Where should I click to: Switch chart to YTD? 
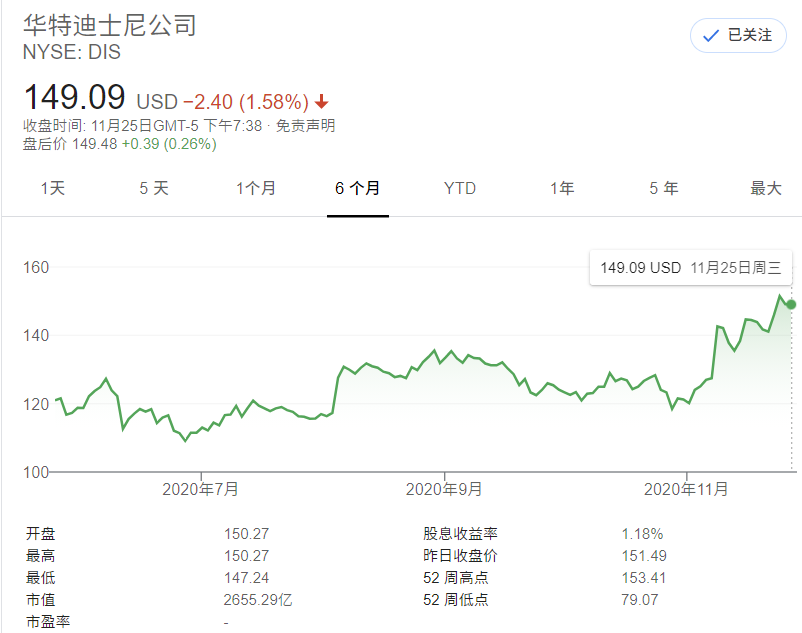[x=460, y=188]
